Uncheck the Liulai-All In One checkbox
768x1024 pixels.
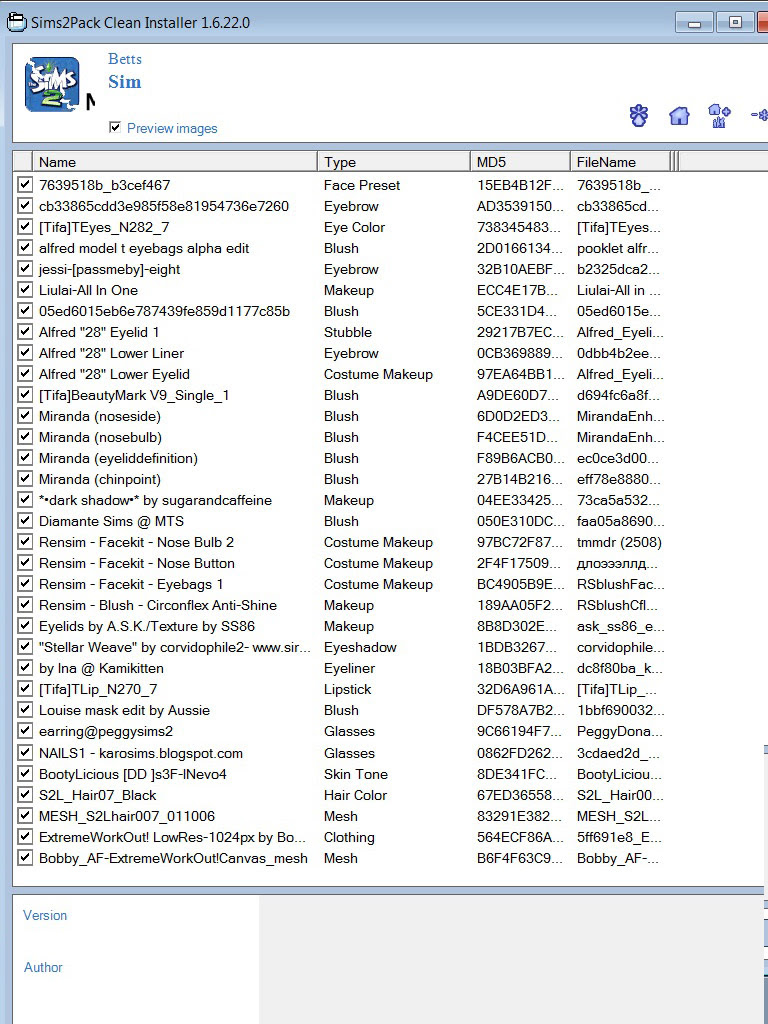pos(25,290)
